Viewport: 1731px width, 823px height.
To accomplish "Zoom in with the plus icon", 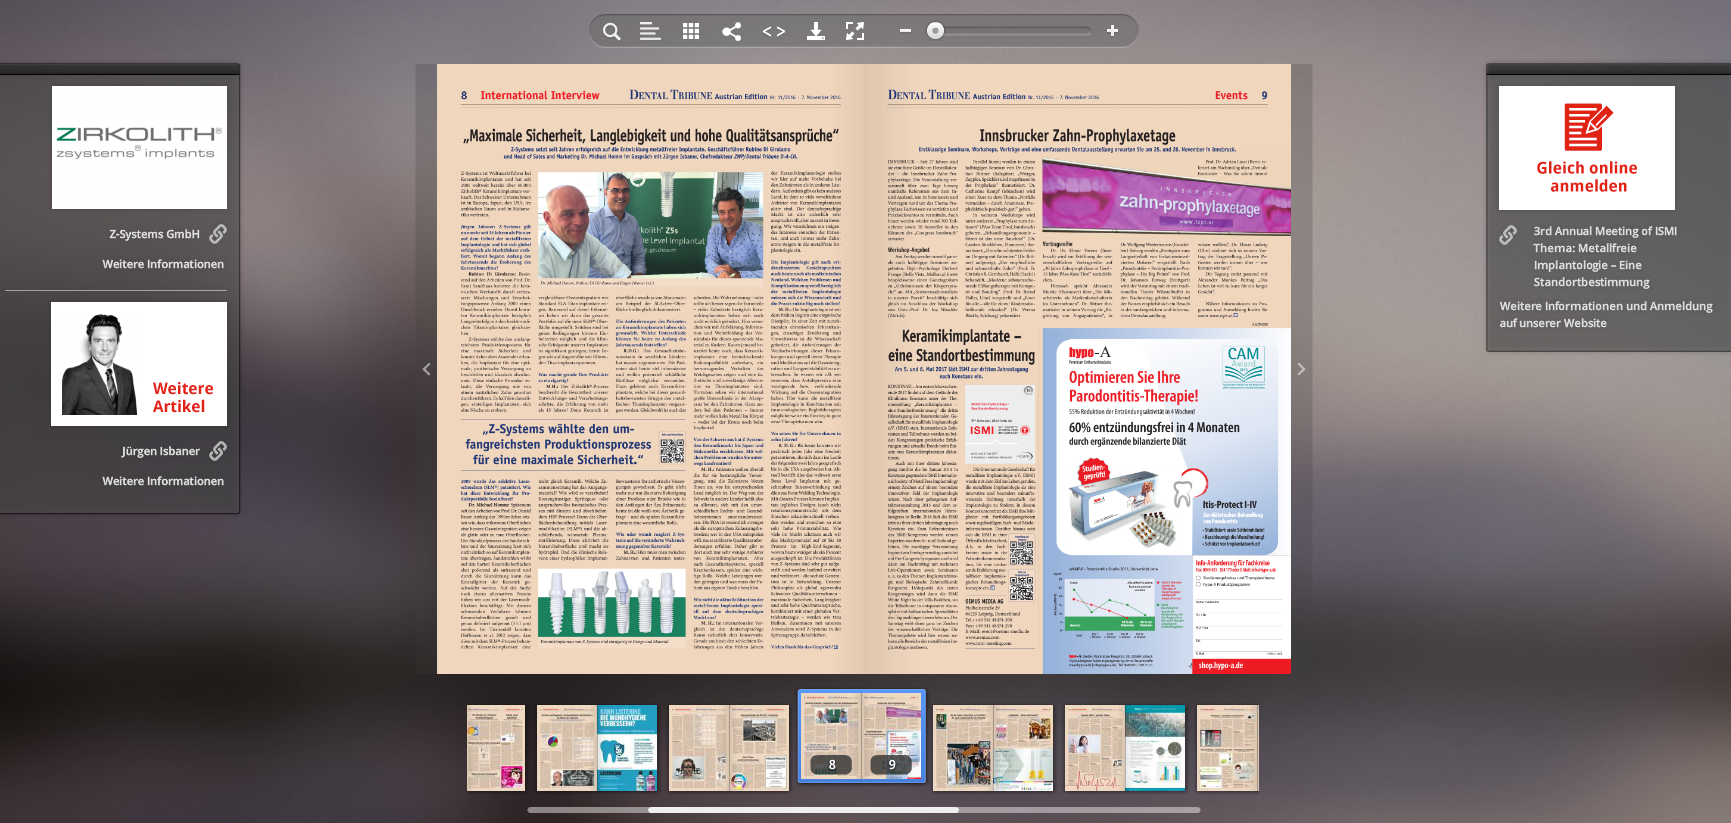I will click(1112, 31).
